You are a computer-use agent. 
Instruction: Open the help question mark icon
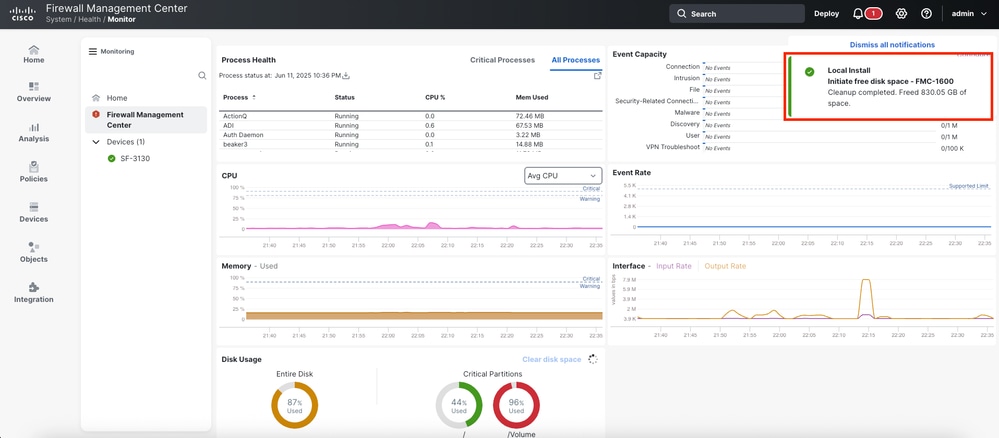click(x=926, y=13)
